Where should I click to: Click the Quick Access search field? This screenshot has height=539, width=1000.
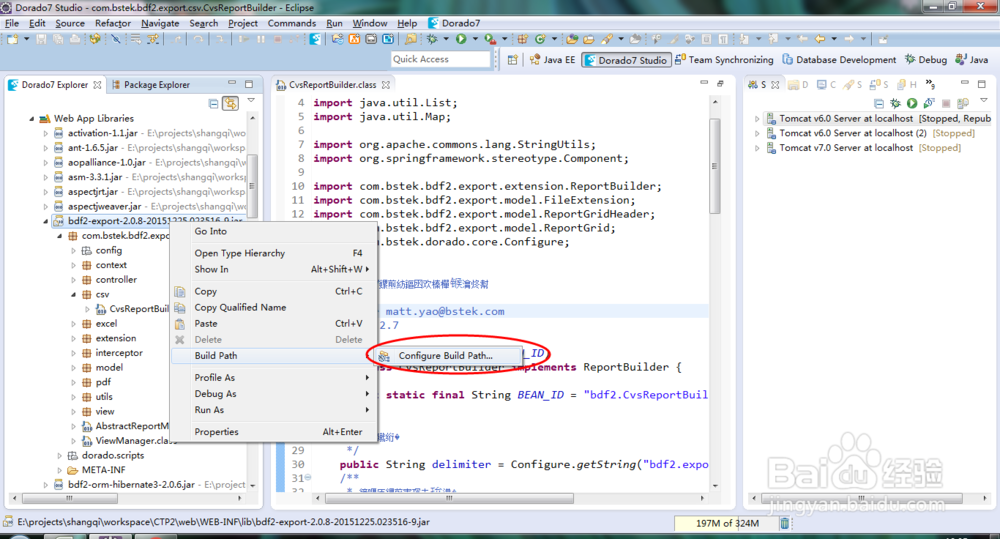(x=441, y=59)
